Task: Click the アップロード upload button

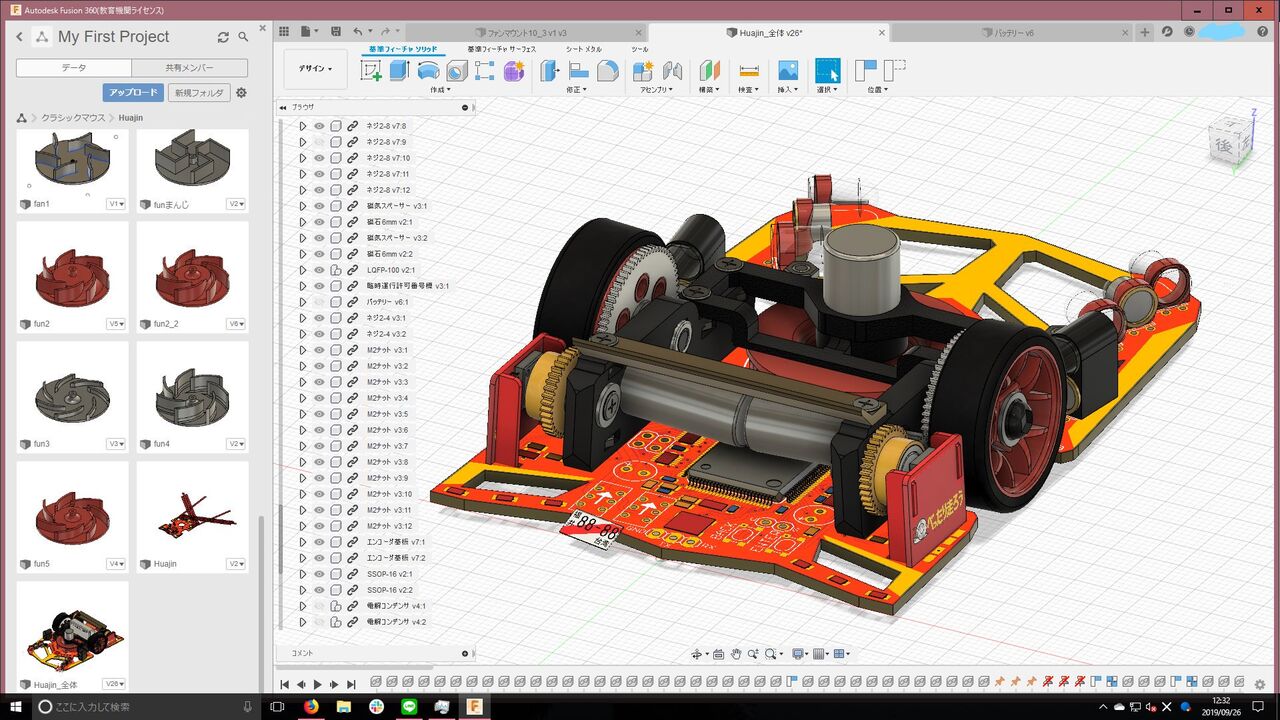Action: [133, 93]
